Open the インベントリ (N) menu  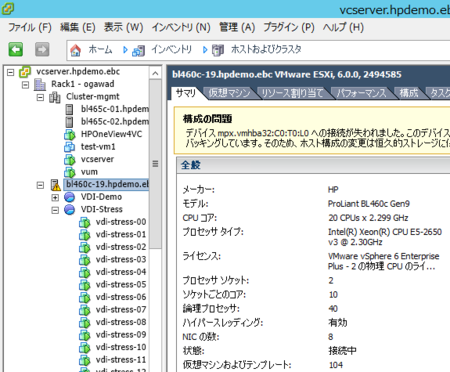click(x=181, y=27)
